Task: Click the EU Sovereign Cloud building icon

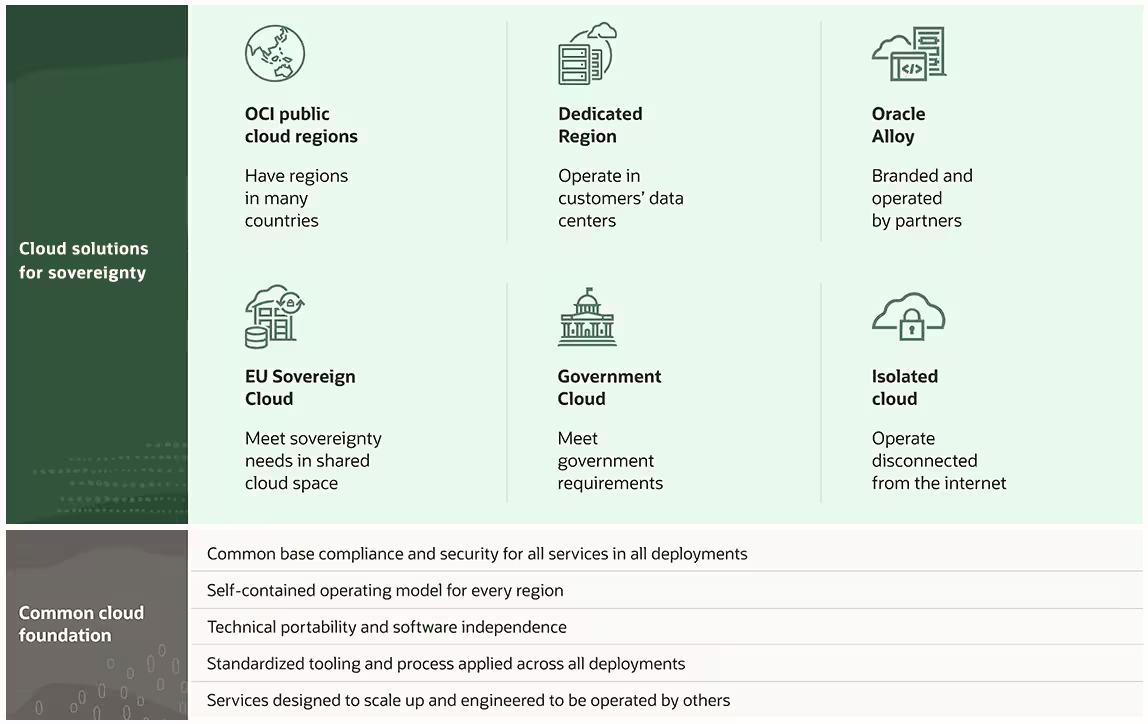Action: point(274,316)
